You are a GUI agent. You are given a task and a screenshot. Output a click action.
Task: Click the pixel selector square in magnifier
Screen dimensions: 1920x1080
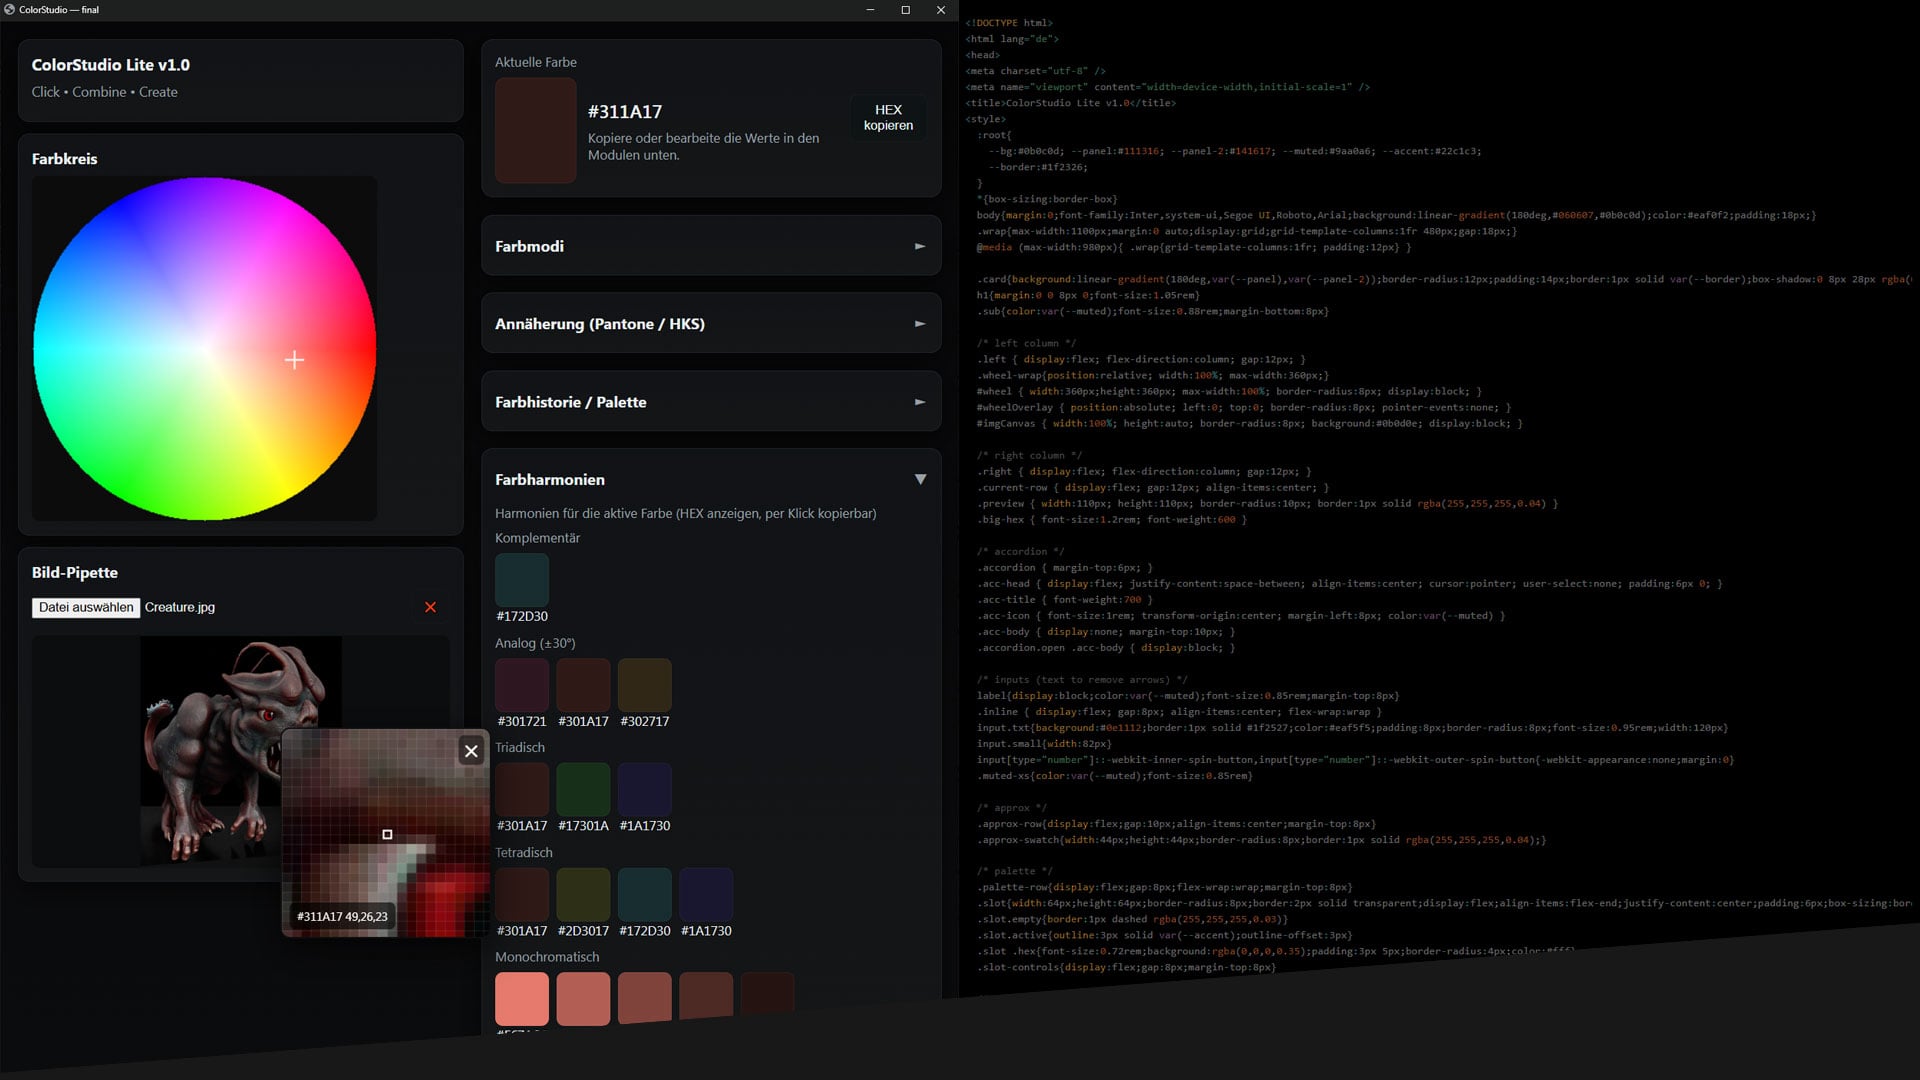387,834
